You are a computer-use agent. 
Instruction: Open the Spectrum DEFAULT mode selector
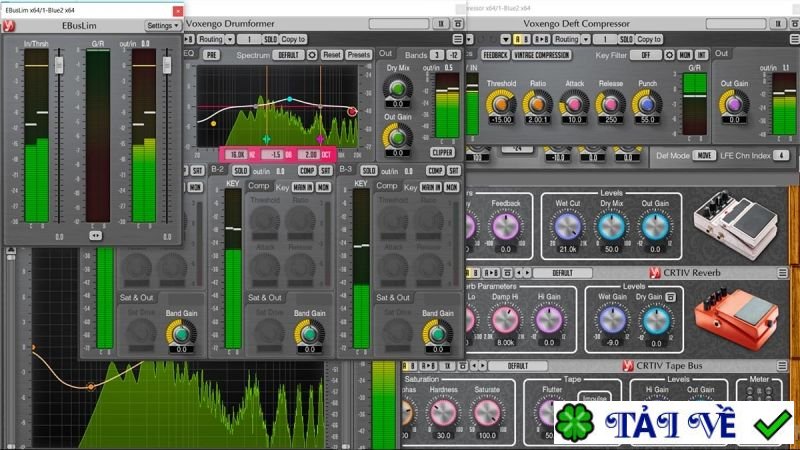288,55
